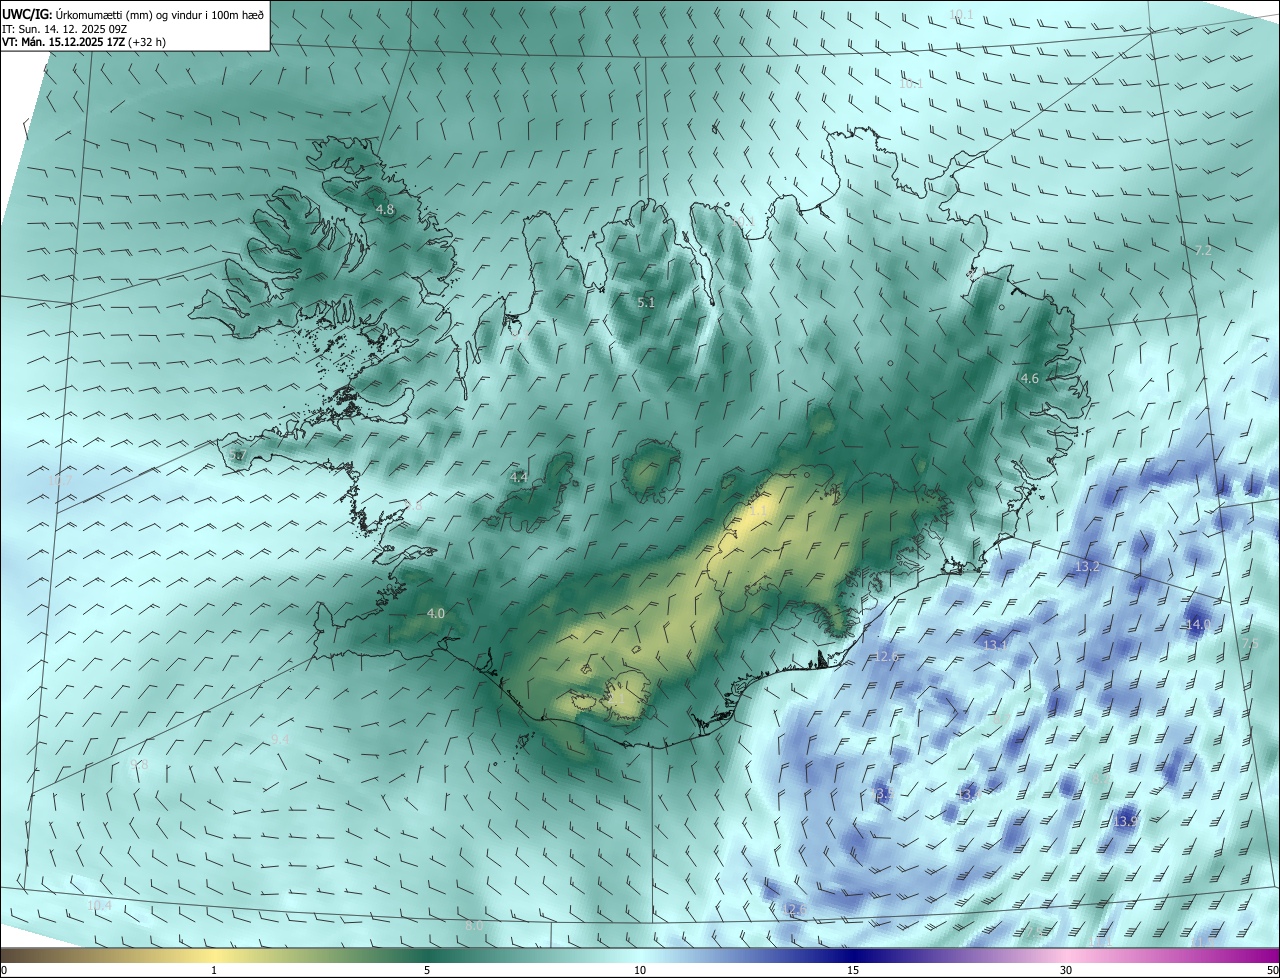The height and width of the screenshot is (978, 1280).
Task: Click the 4.4 value in west-central Iceland
Action: 519,478
